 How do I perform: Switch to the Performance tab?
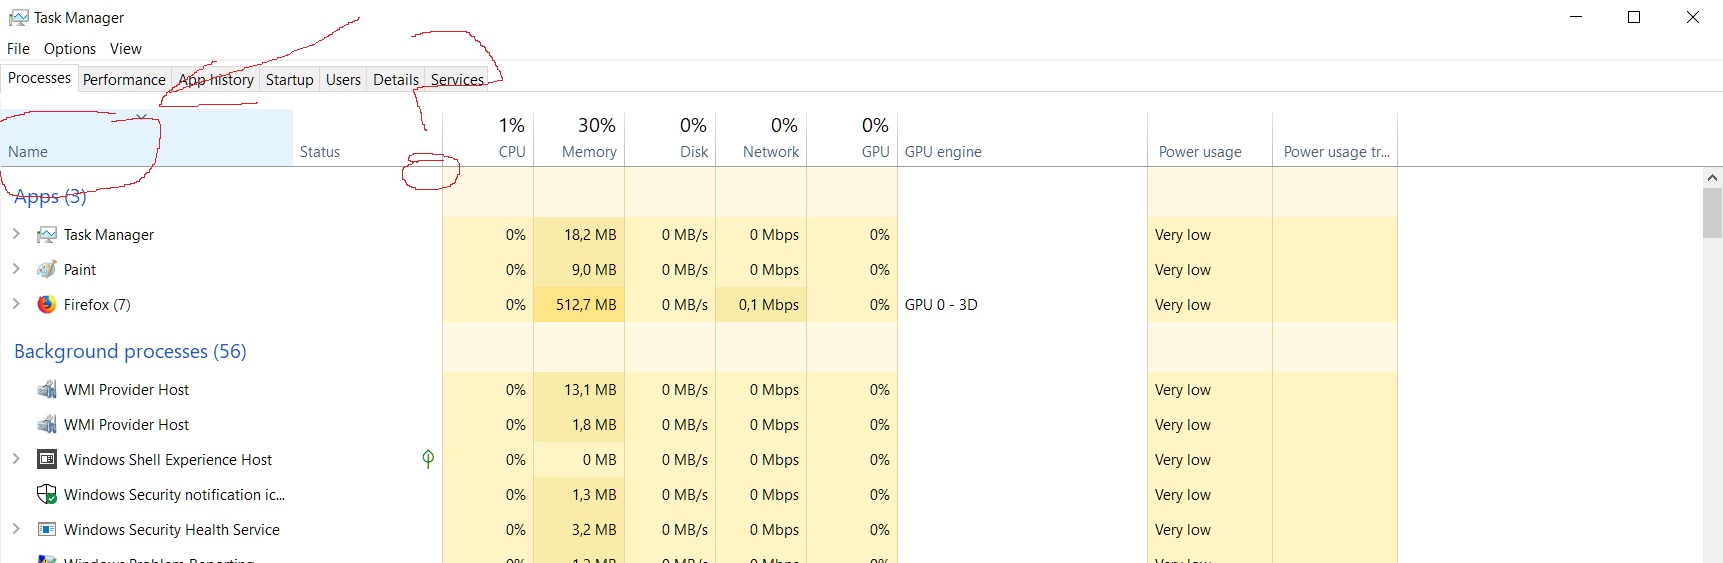124,80
